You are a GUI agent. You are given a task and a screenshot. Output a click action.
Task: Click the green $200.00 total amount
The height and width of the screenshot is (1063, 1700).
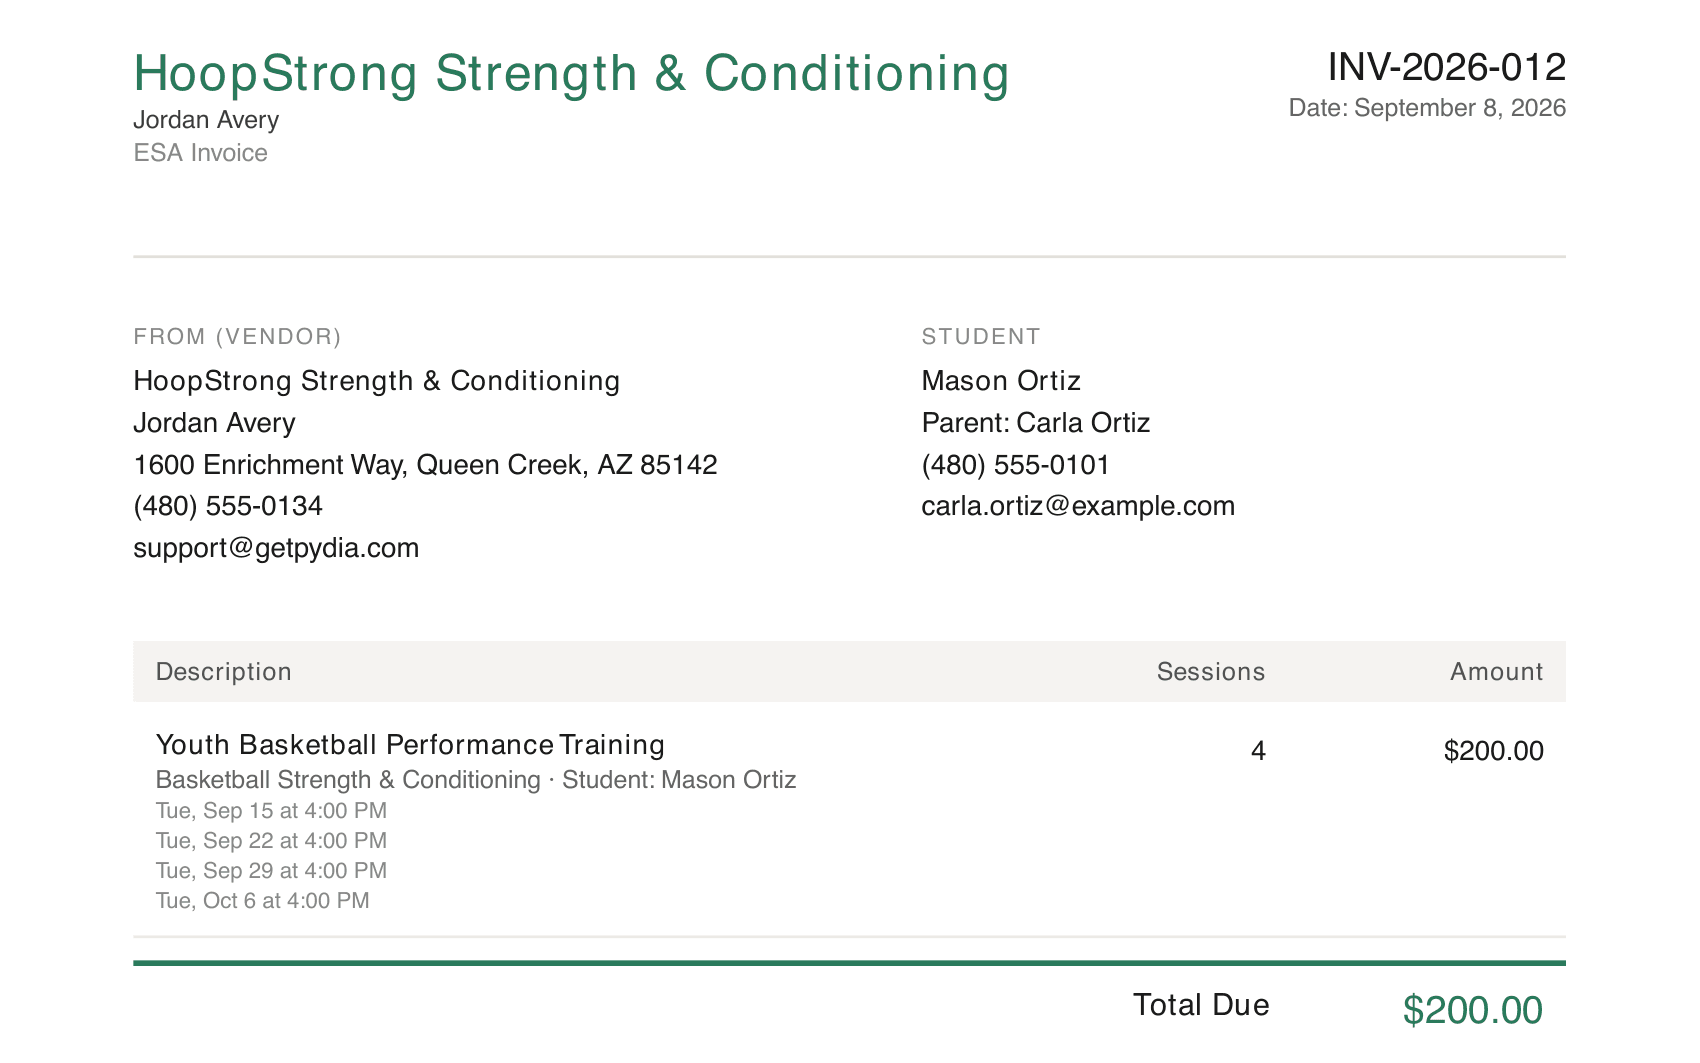[1473, 1010]
